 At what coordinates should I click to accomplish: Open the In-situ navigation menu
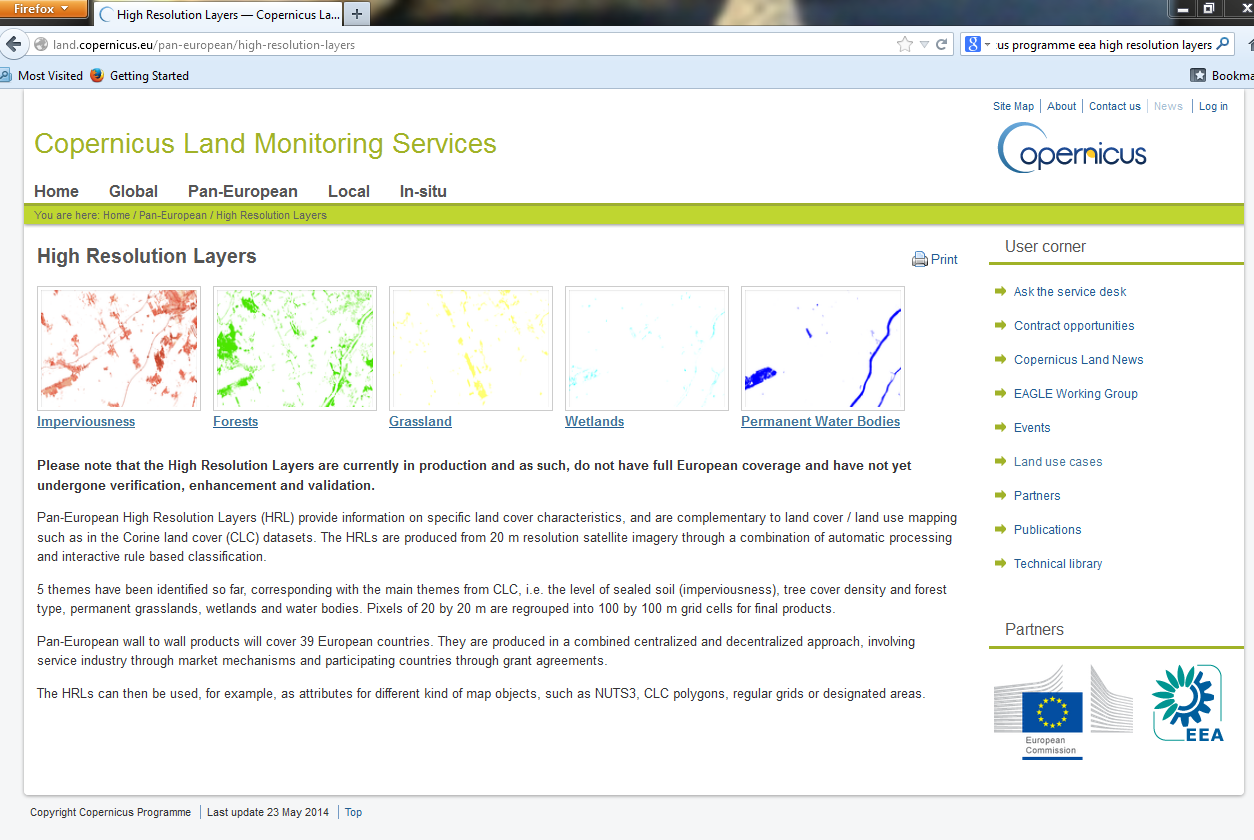pos(423,191)
